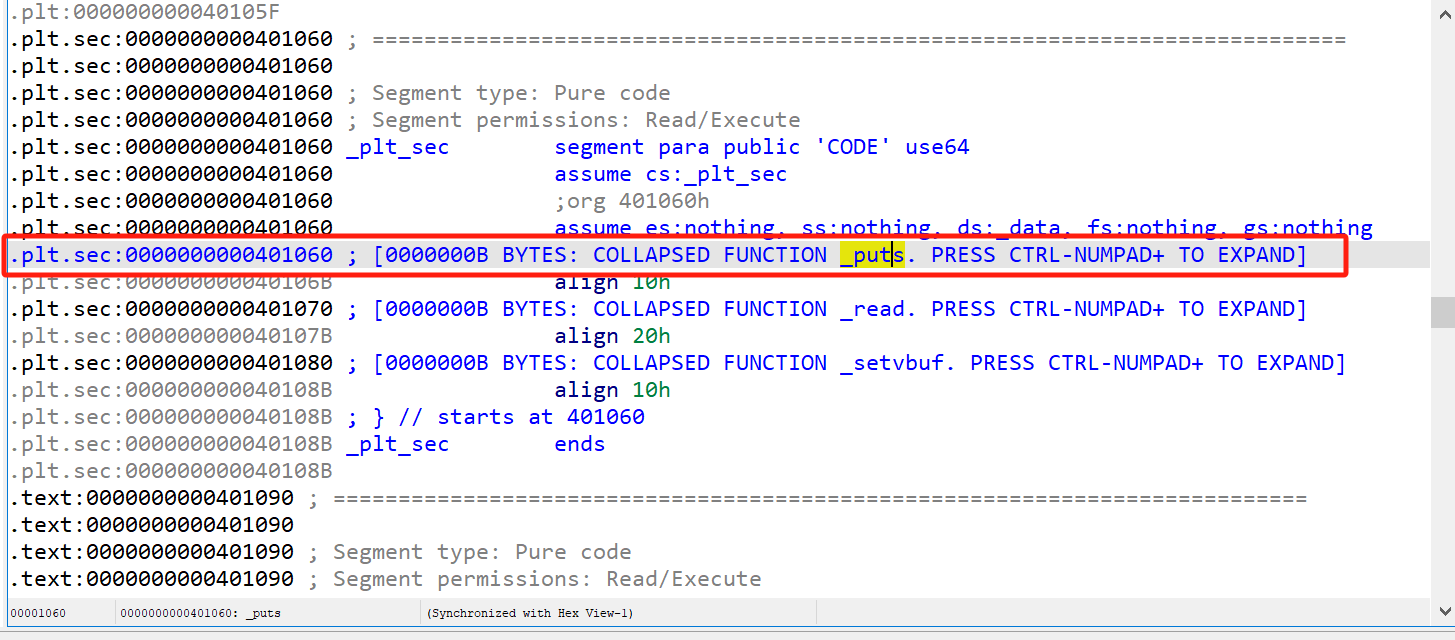Click the align 20h directive
1455x640 pixels.
(x=612, y=336)
